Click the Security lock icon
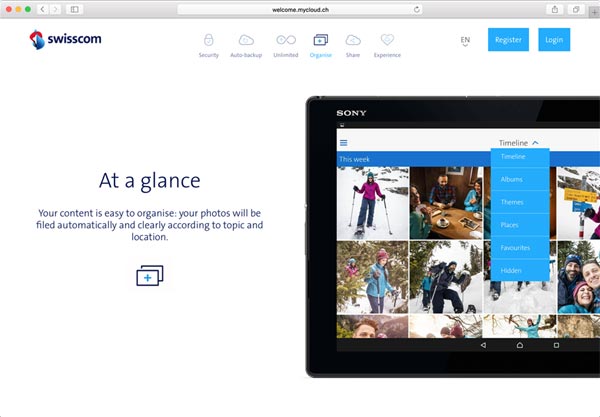Screen dimensions: 600x417 (208, 41)
